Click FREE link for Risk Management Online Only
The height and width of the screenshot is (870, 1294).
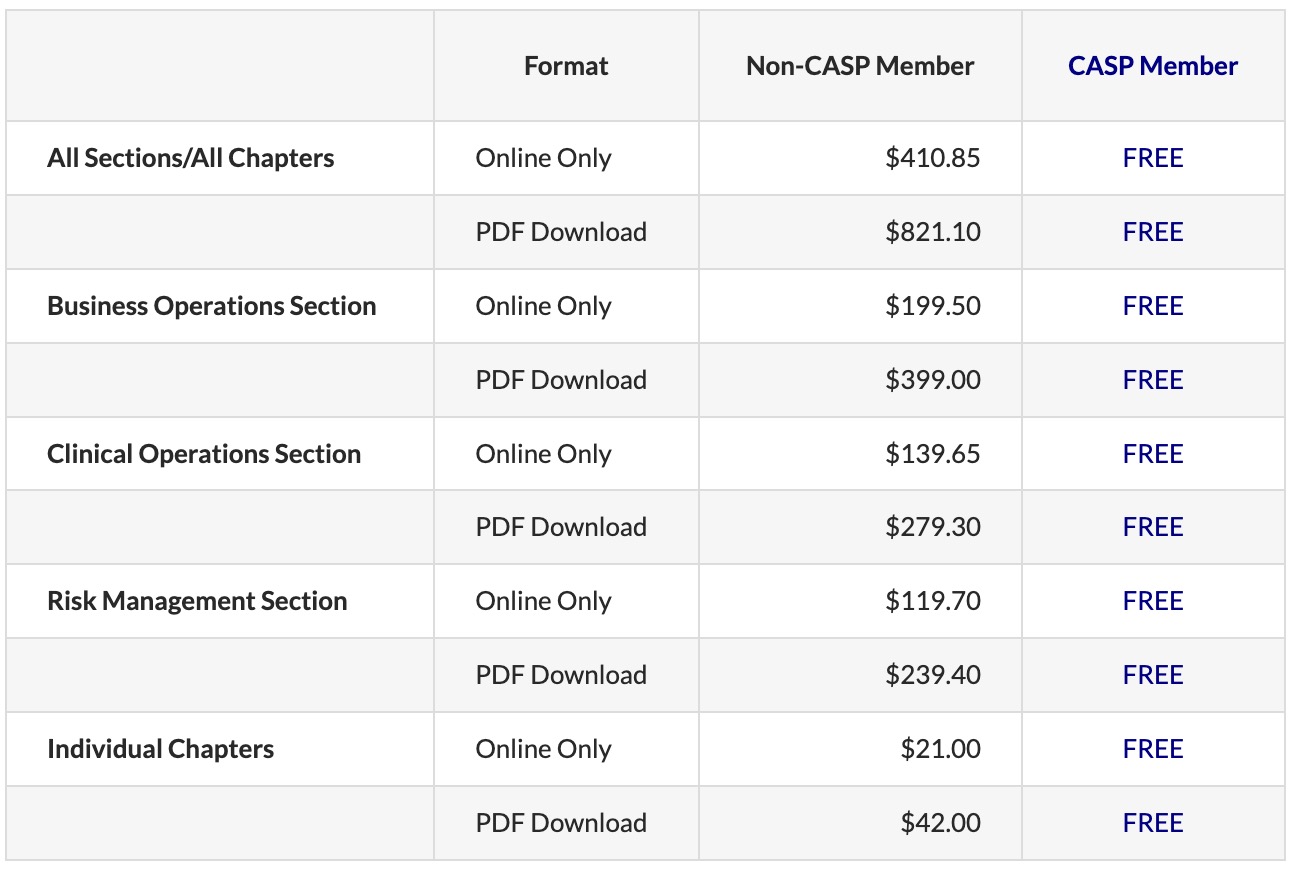tap(1153, 601)
